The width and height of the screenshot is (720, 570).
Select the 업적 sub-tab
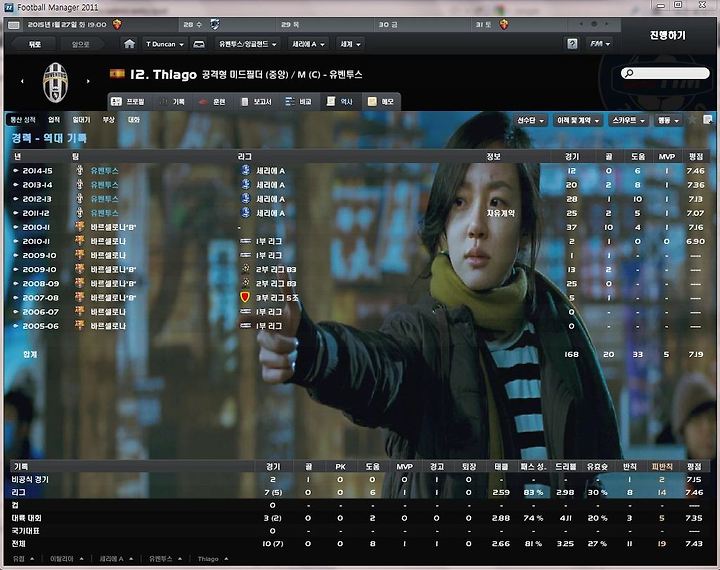54,119
